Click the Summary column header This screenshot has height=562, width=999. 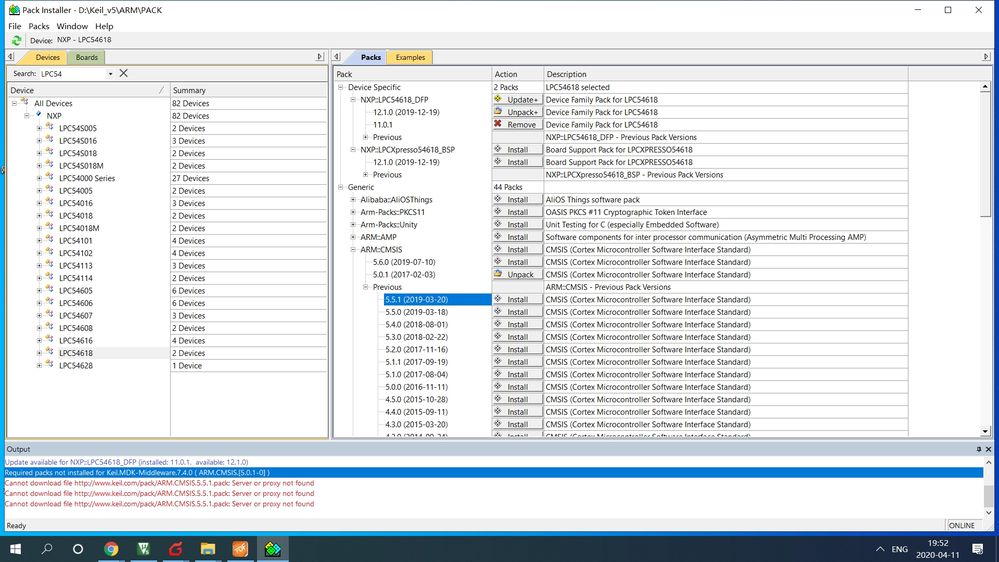(x=248, y=90)
